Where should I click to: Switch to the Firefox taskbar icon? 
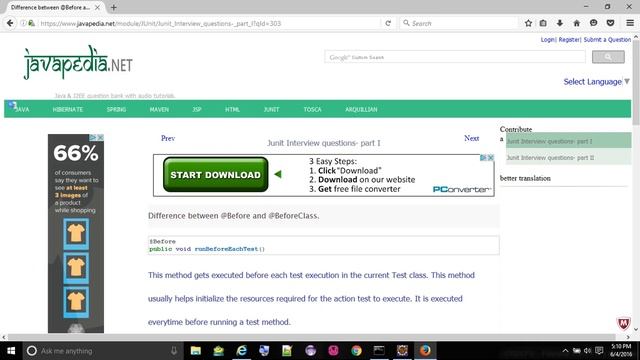pos(425,351)
